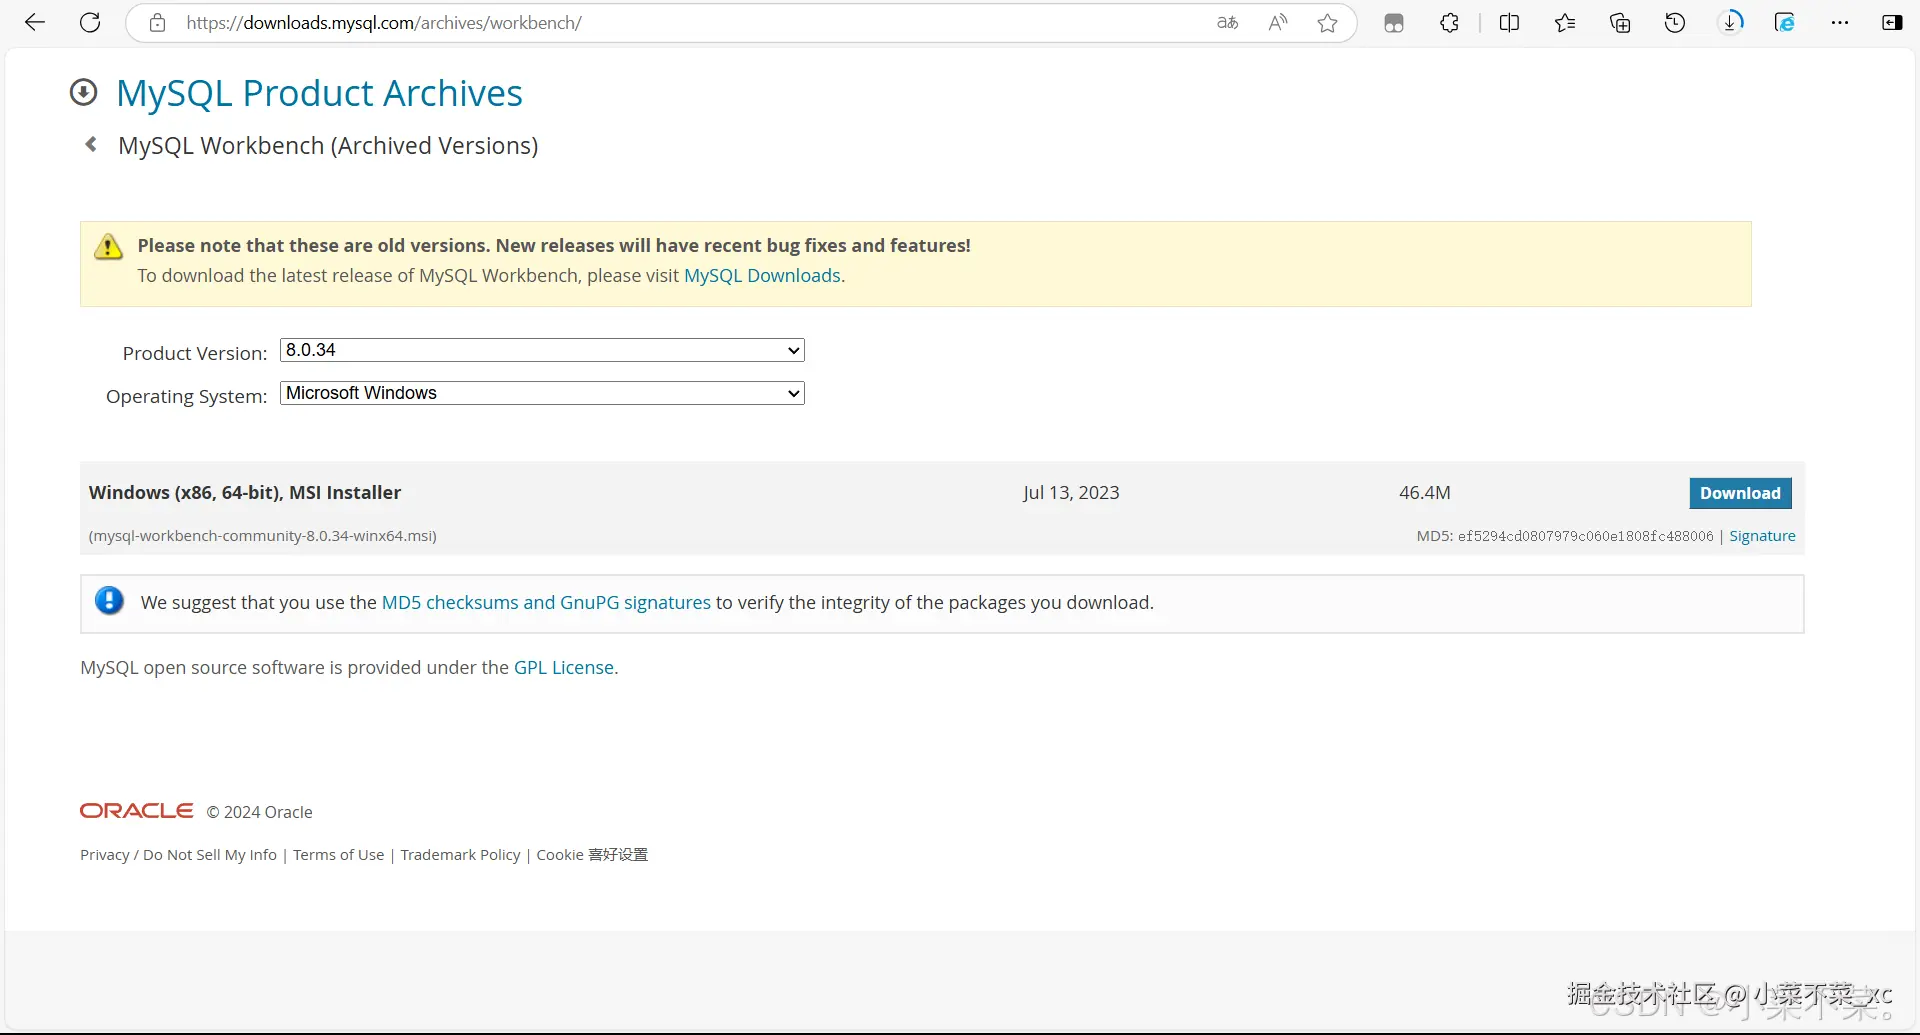The width and height of the screenshot is (1920, 1035).
Task: Click the MSI installer file name text
Action: [263, 536]
